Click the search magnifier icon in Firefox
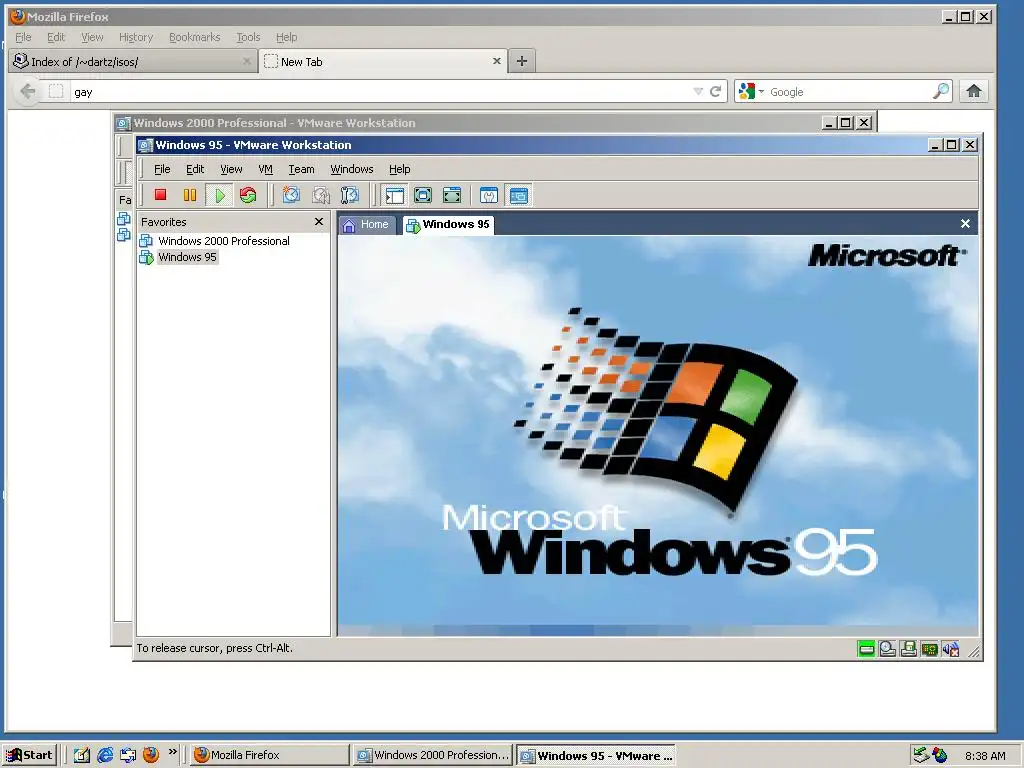 click(941, 91)
